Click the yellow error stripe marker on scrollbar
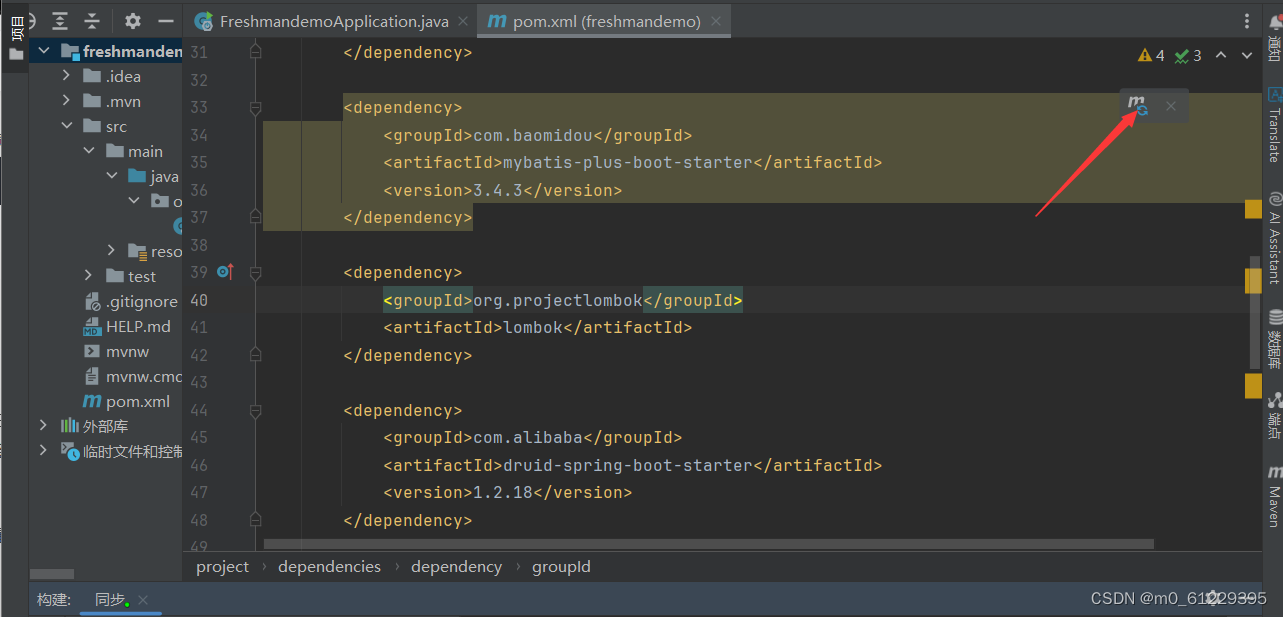Viewport: 1283px width, 617px height. [1253, 208]
